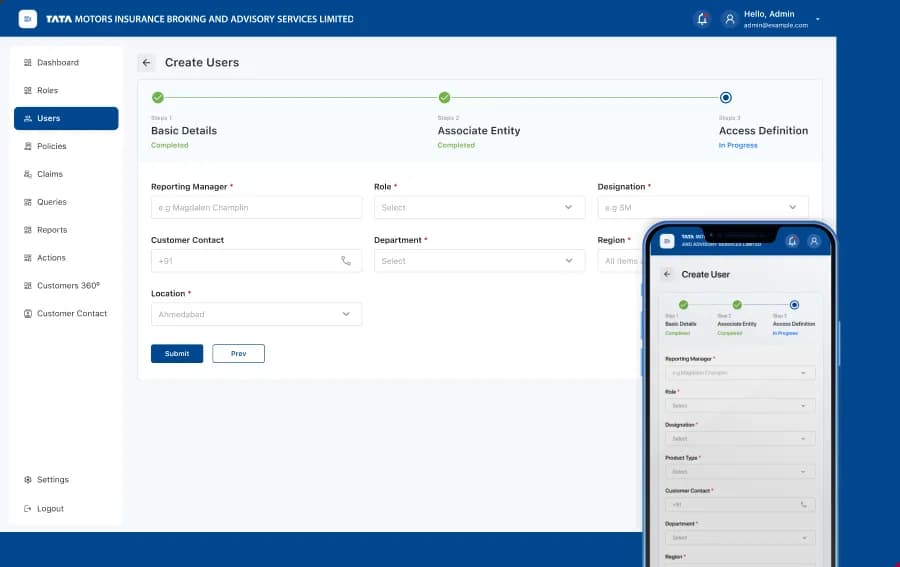Click the Customers 360° sidebar icon
900x567 pixels.
pyautogui.click(x=28, y=285)
